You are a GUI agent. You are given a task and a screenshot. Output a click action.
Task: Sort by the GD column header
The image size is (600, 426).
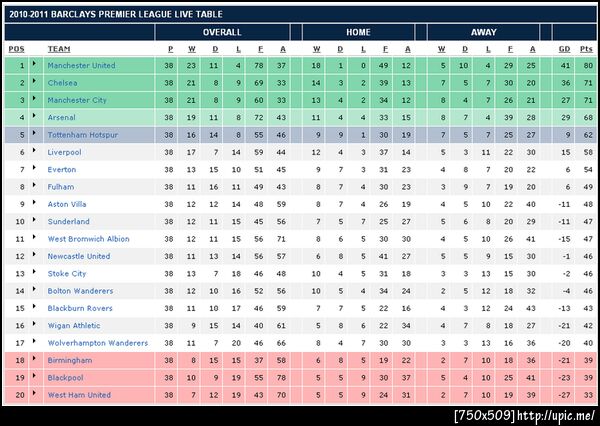click(564, 49)
